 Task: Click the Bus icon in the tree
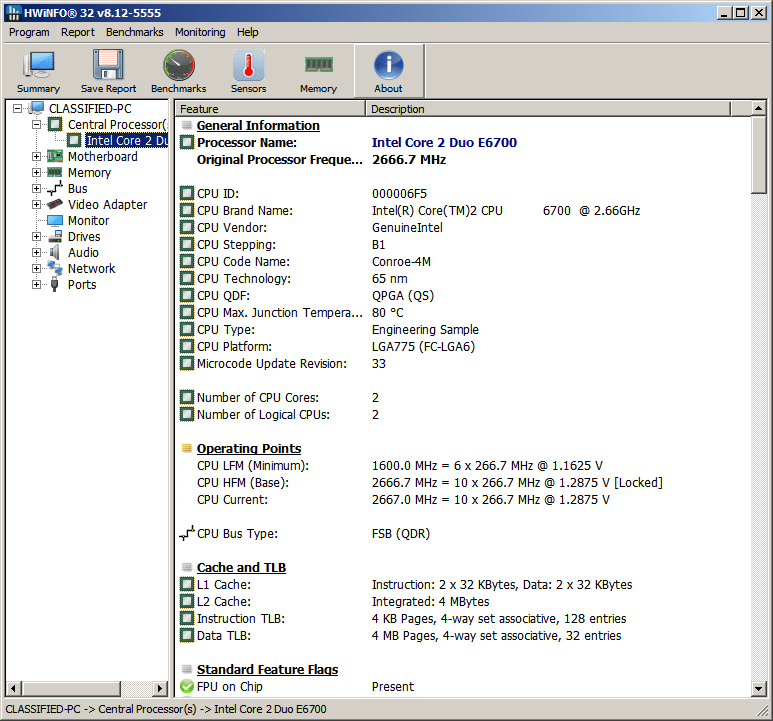(55, 188)
